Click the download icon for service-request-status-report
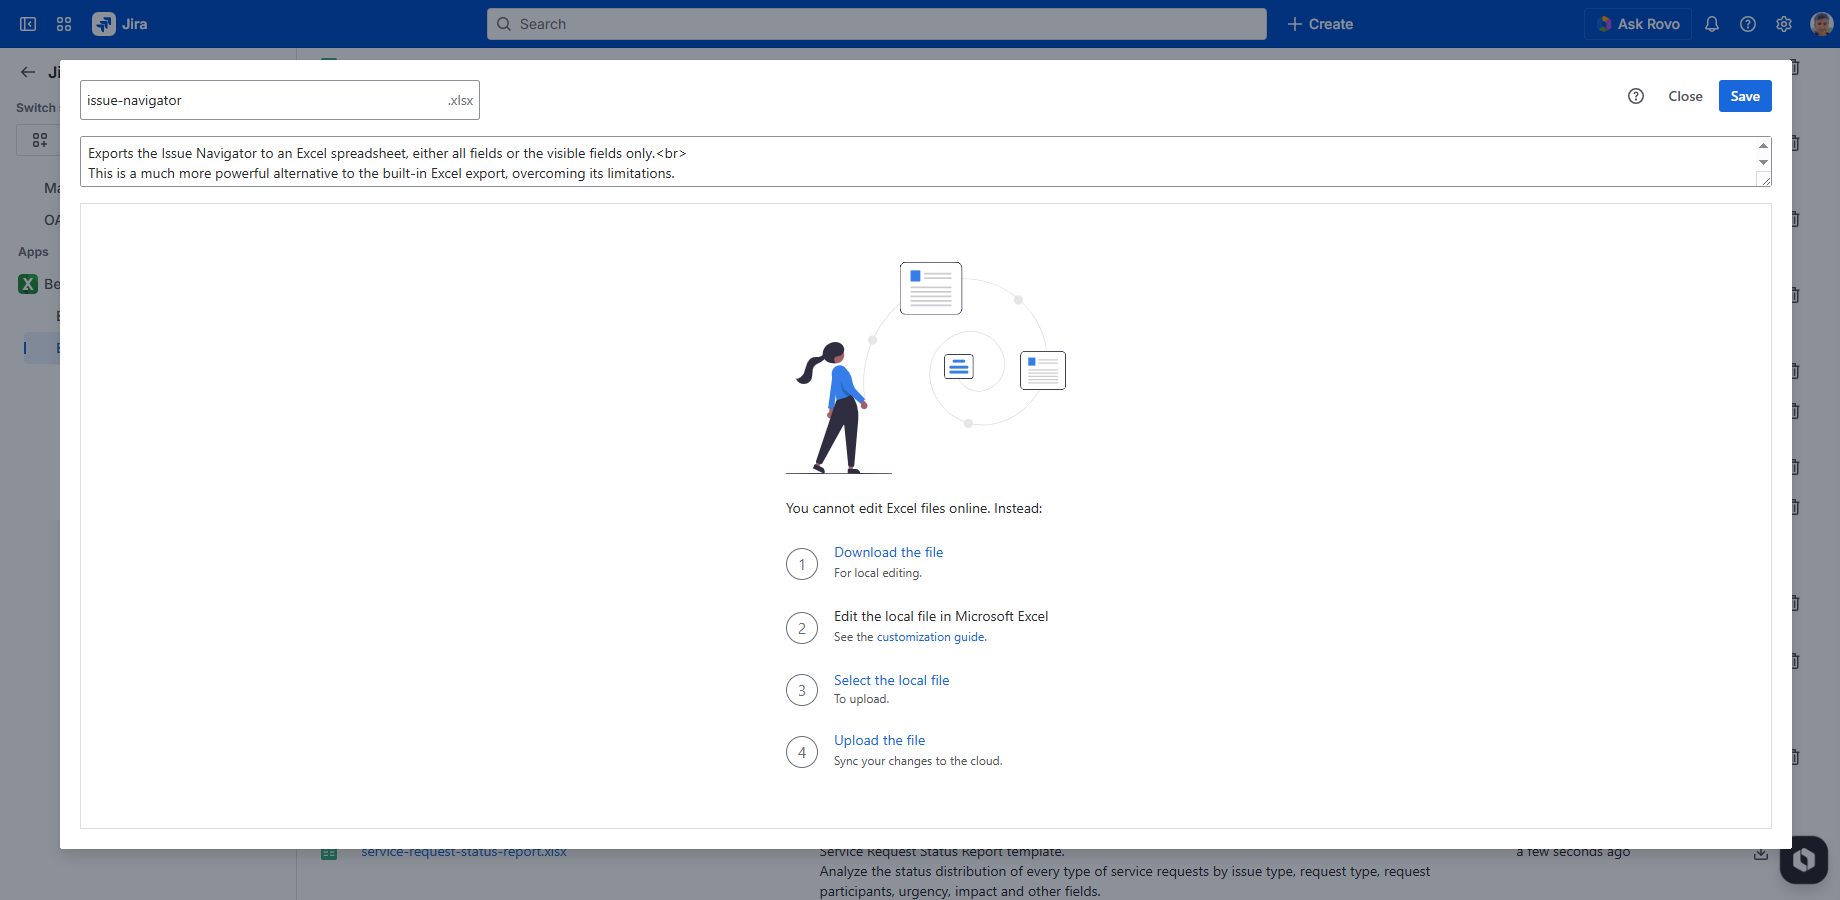The height and width of the screenshot is (900, 1840). 1761,854
